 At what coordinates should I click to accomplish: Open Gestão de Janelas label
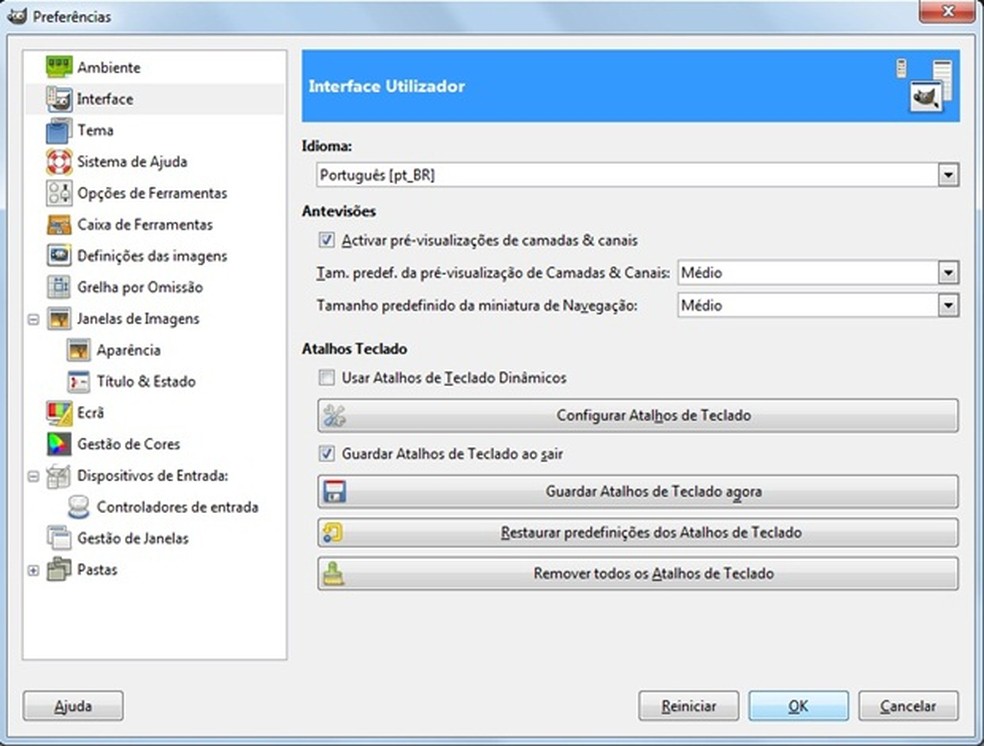click(132, 538)
